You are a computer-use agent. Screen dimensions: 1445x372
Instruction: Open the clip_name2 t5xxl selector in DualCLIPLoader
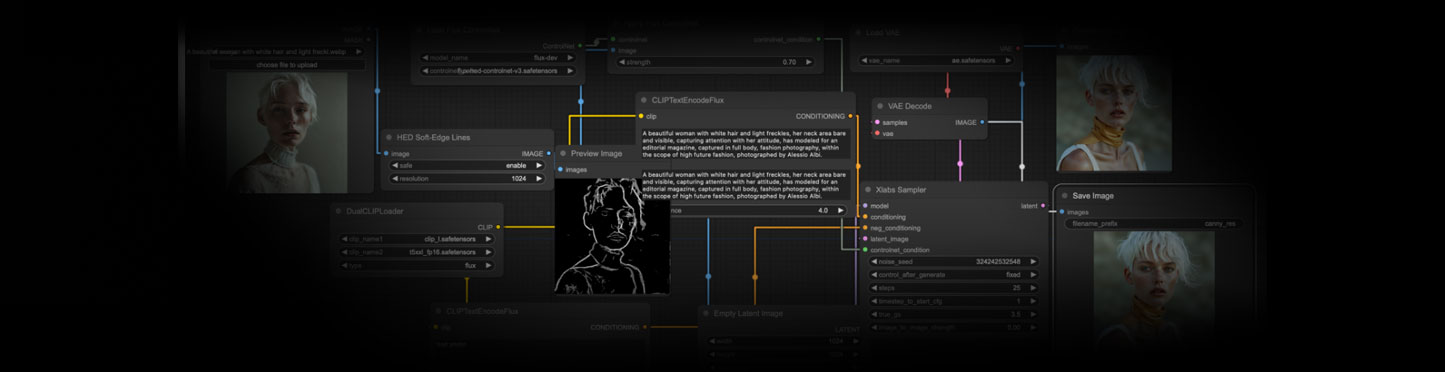(416, 252)
